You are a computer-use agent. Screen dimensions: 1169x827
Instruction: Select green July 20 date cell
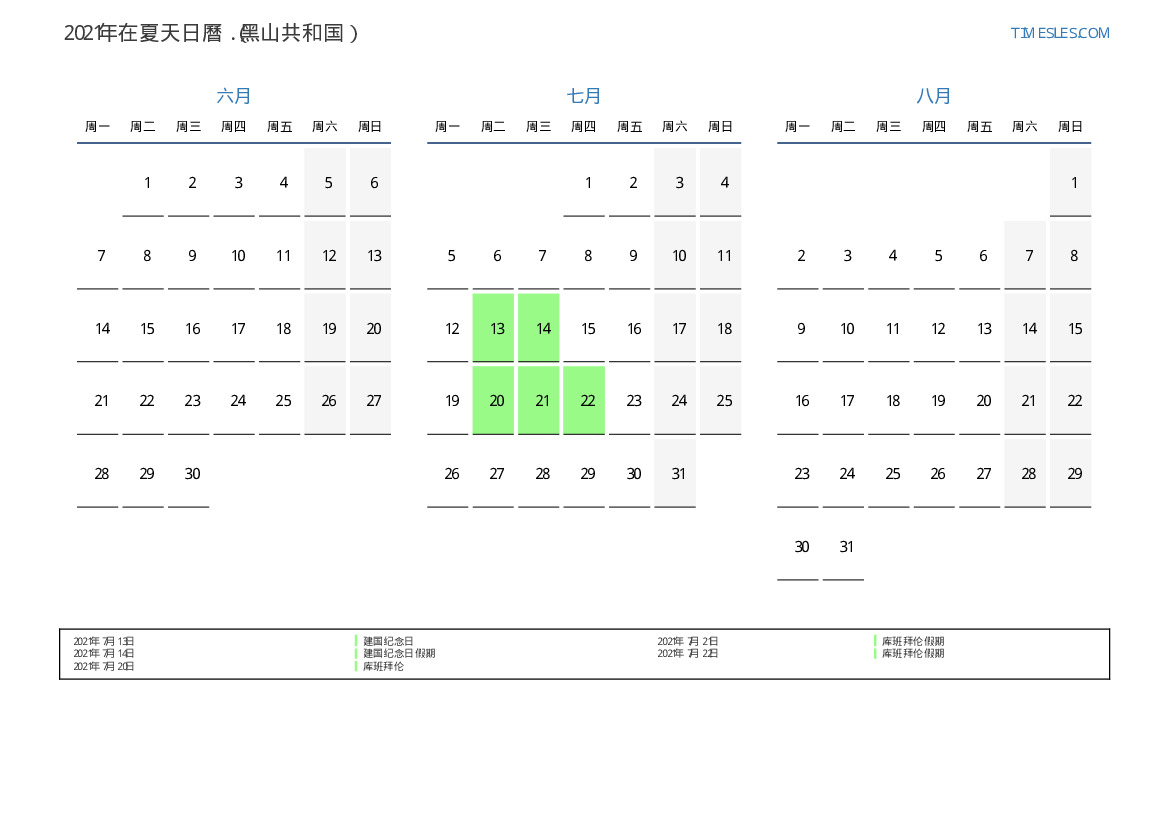coord(497,401)
